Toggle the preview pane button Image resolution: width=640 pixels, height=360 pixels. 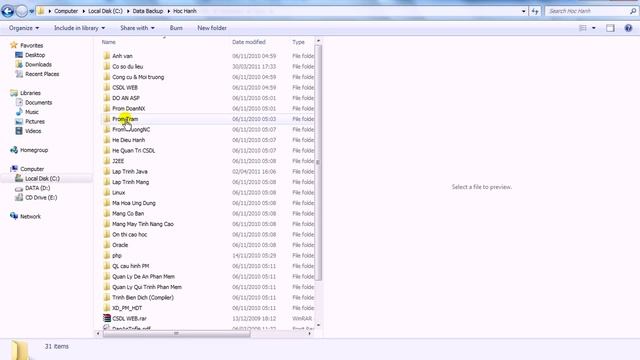tap(610, 28)
